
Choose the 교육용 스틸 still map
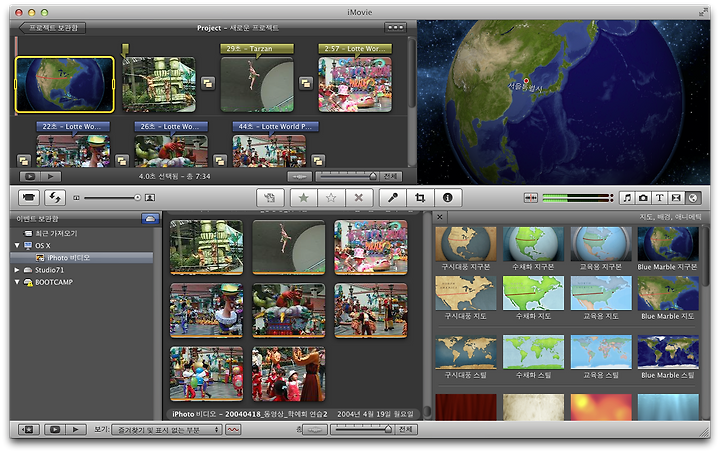pos(601,352)
